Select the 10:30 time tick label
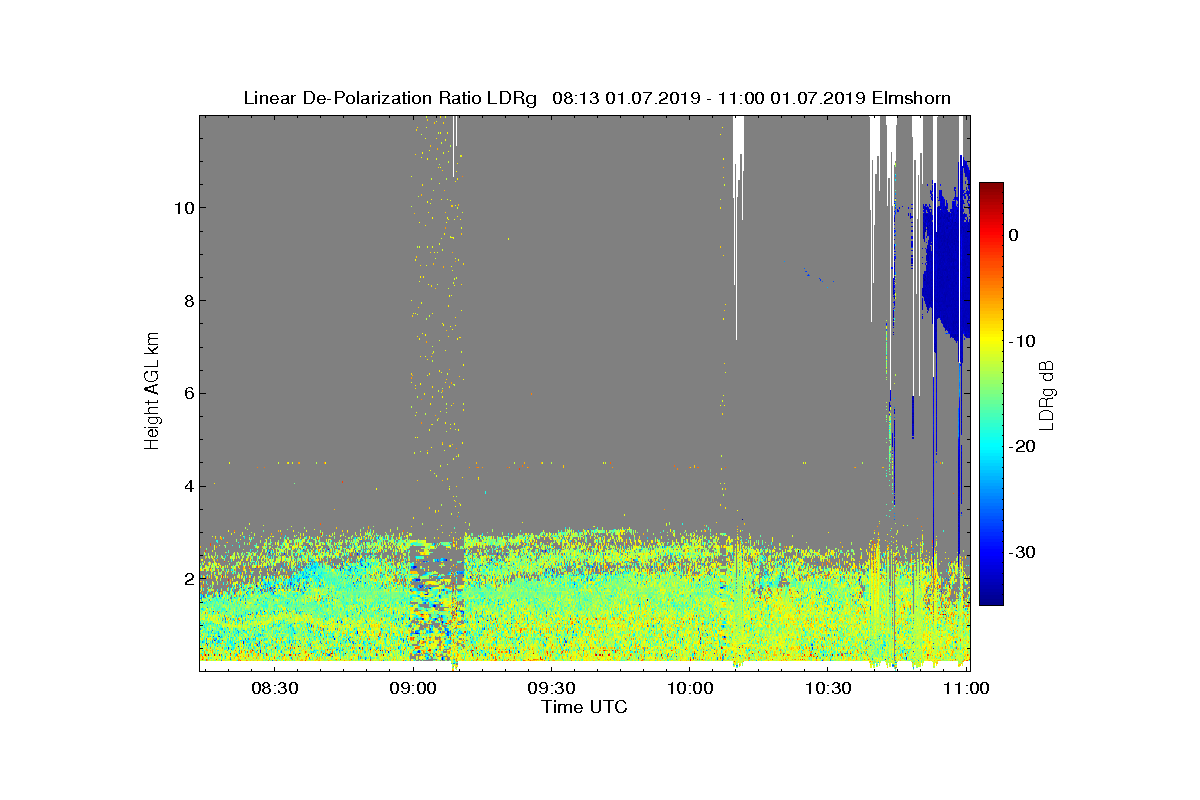This screenshot has height=800, width=1200. pos(829,688)
